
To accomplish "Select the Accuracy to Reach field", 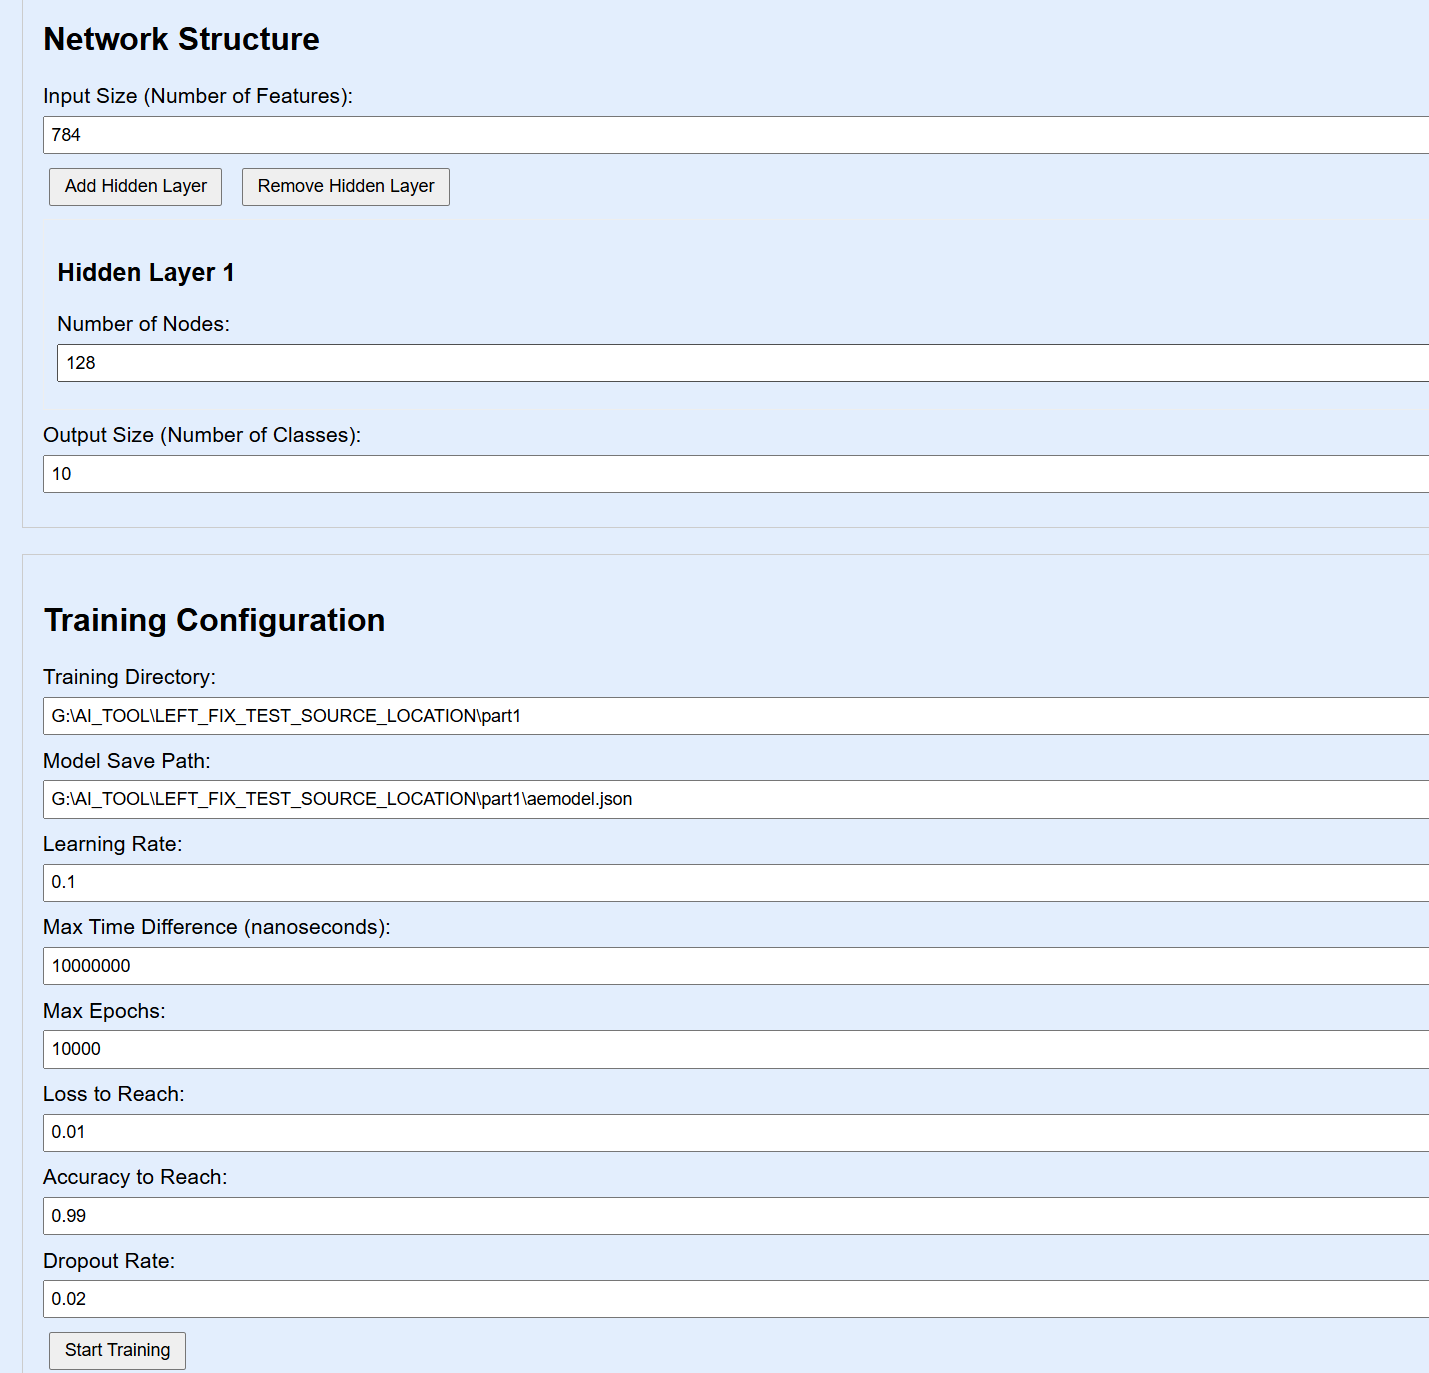I will [736, 1216].
